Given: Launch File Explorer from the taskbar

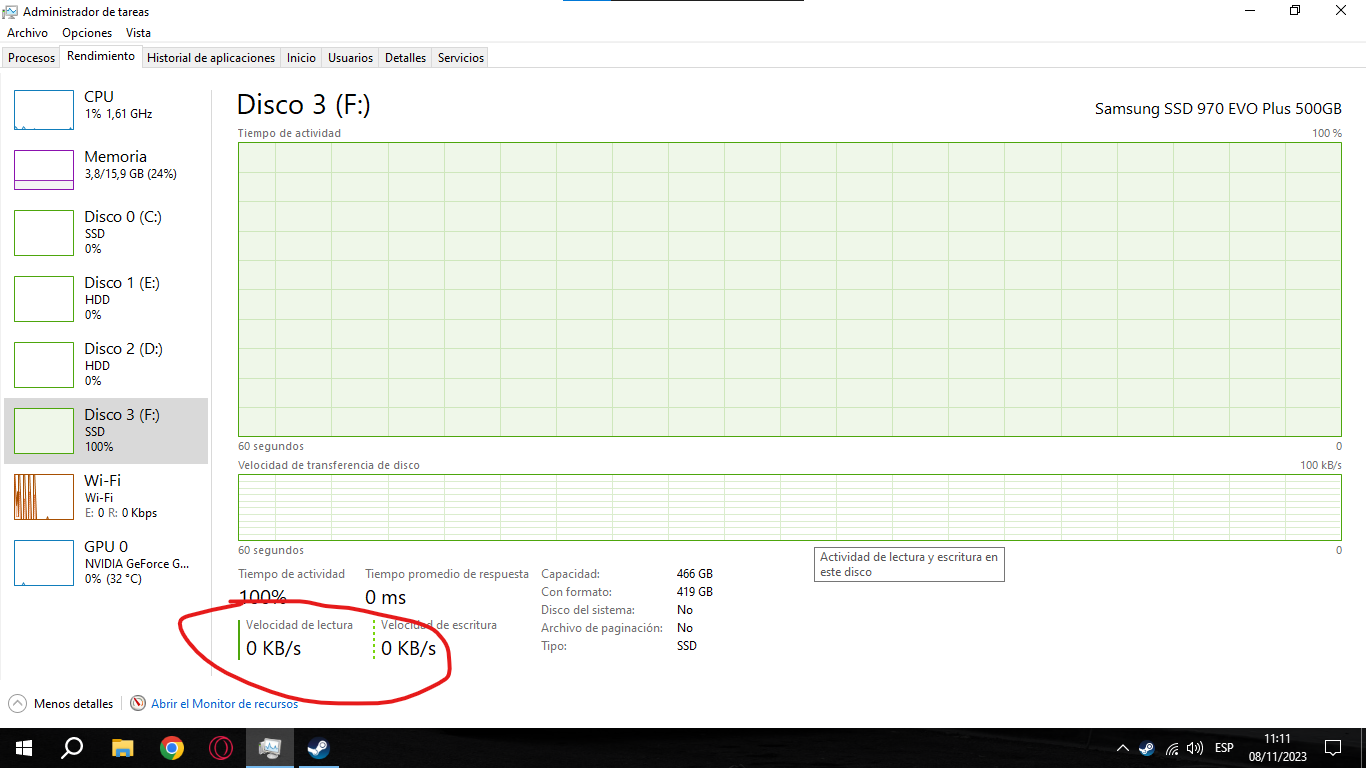Looking at the screenshot, I should 122,748.
